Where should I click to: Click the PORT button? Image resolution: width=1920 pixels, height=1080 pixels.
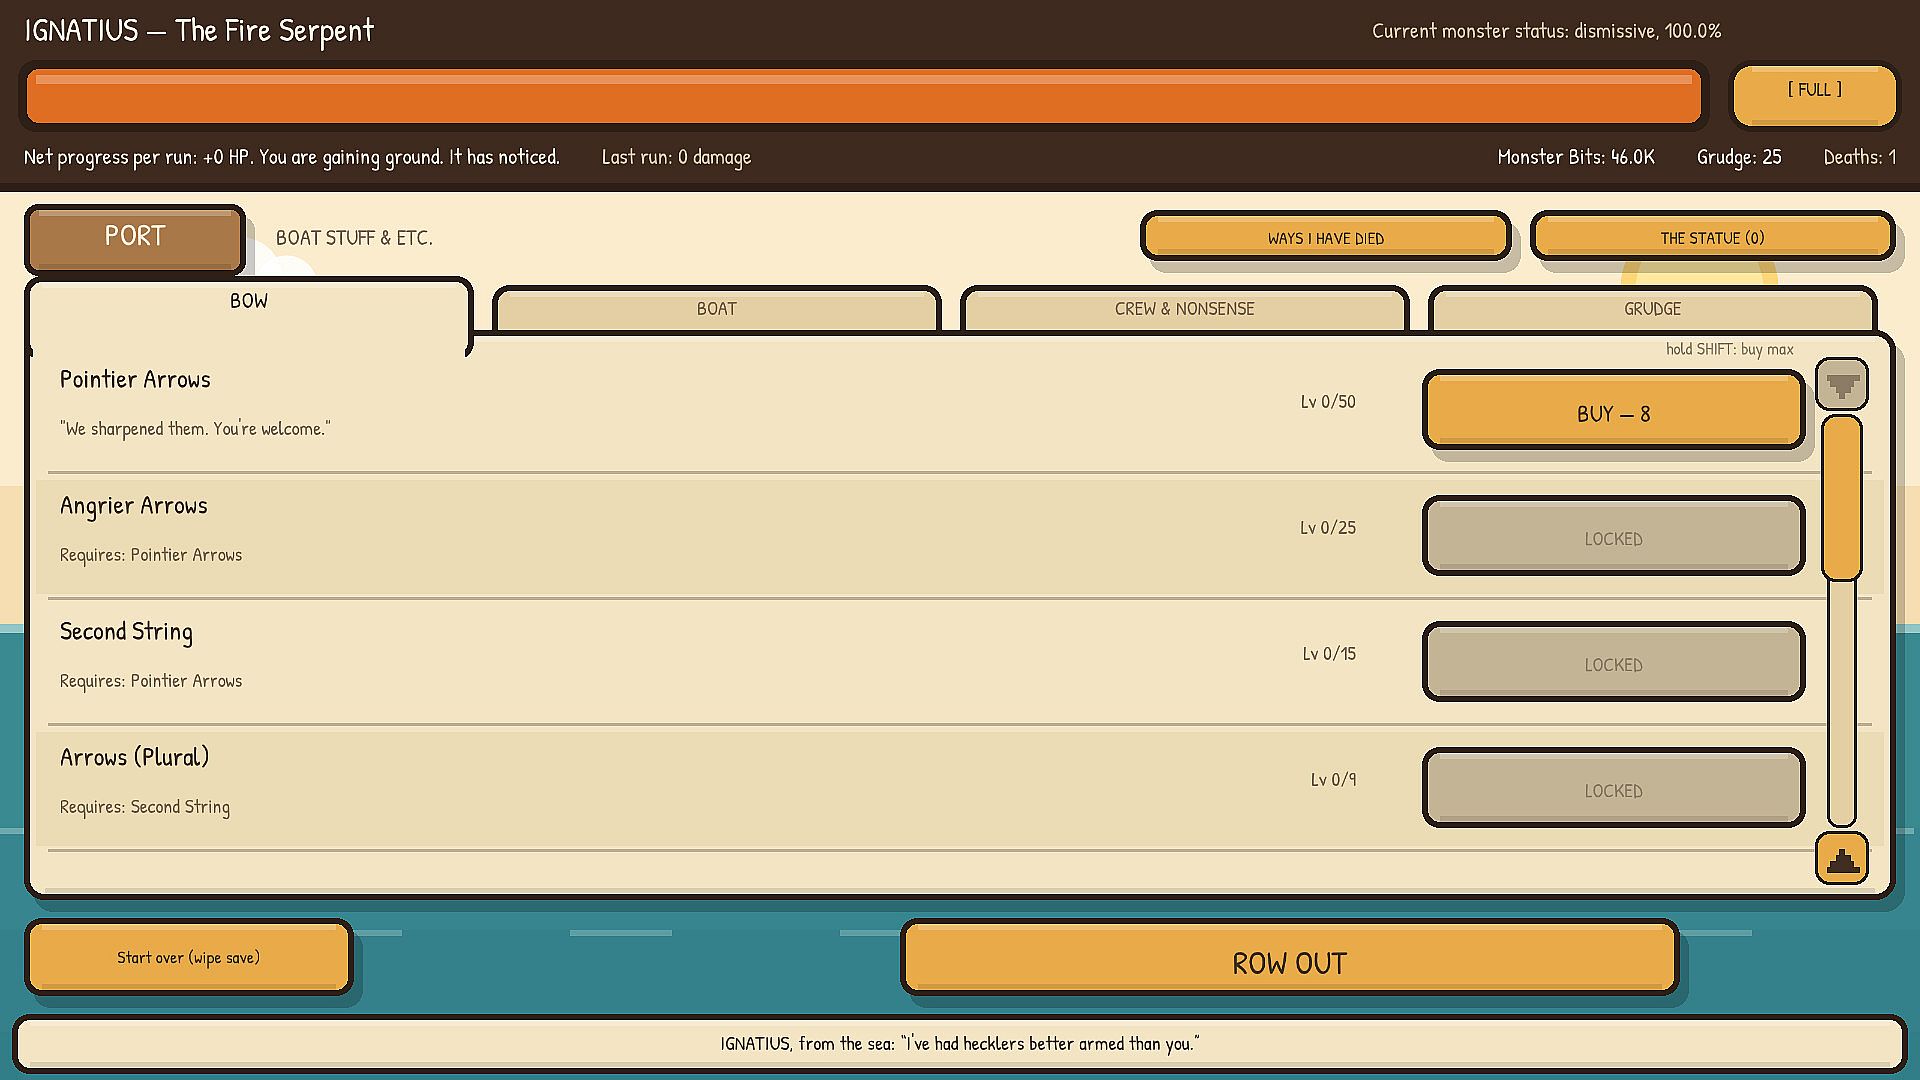pyautogui.click(x=135, y=238)
